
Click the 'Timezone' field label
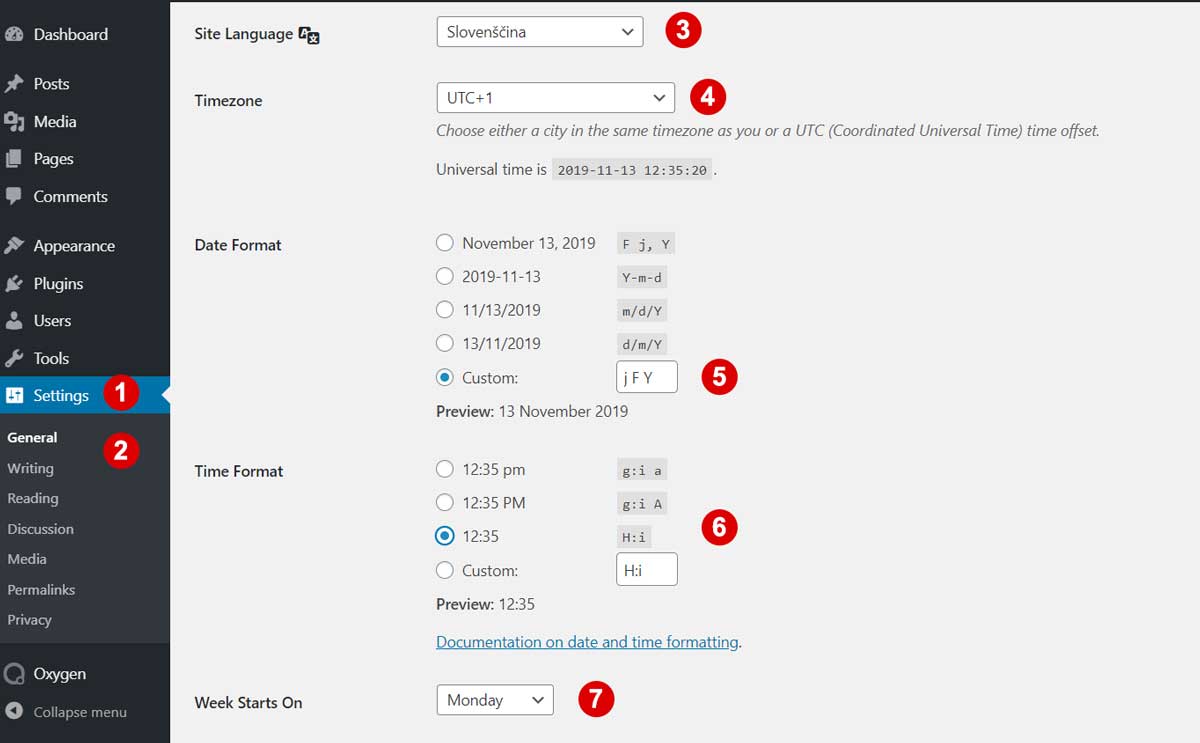(228, 100)
